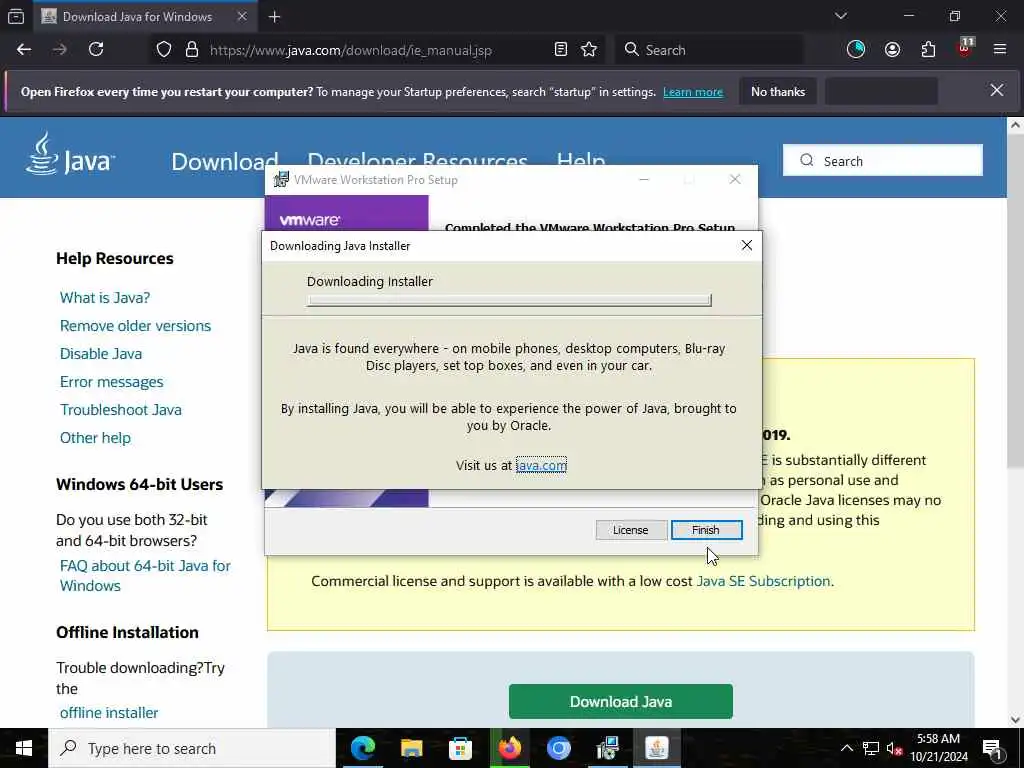Viewport: 1024px width, 768px height.
Task: Dismiss the startup notification bar
Action: 997,91
